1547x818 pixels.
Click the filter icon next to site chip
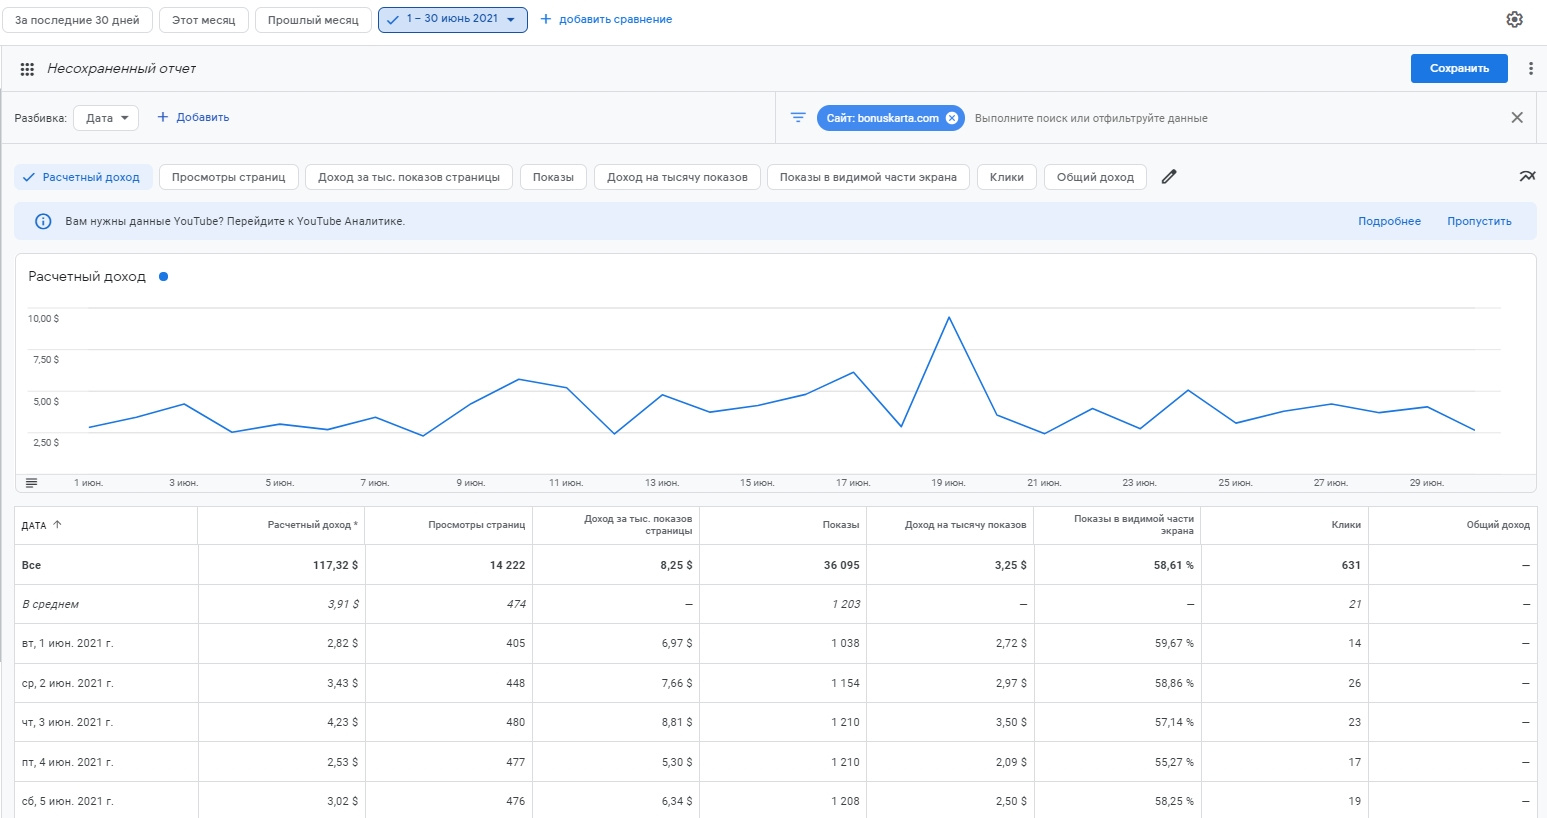[798, 118]
